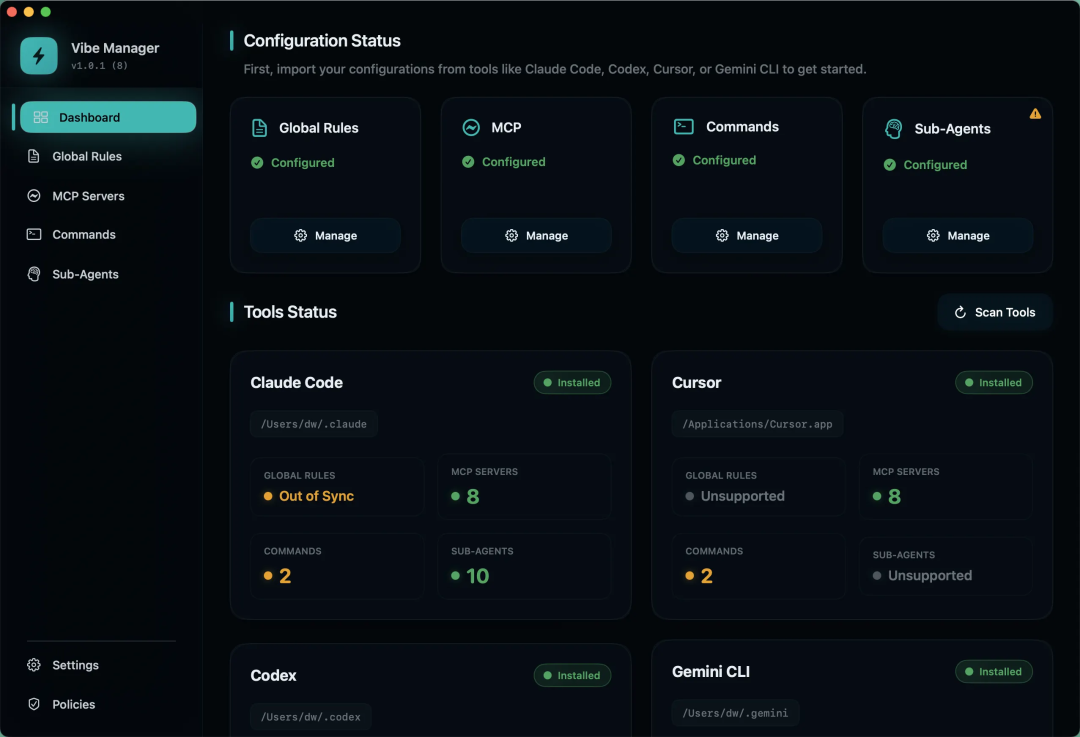This screenshot has width=1080, height=737.
Task: Click Manage button under MCP card
Action: coord(536,236)
